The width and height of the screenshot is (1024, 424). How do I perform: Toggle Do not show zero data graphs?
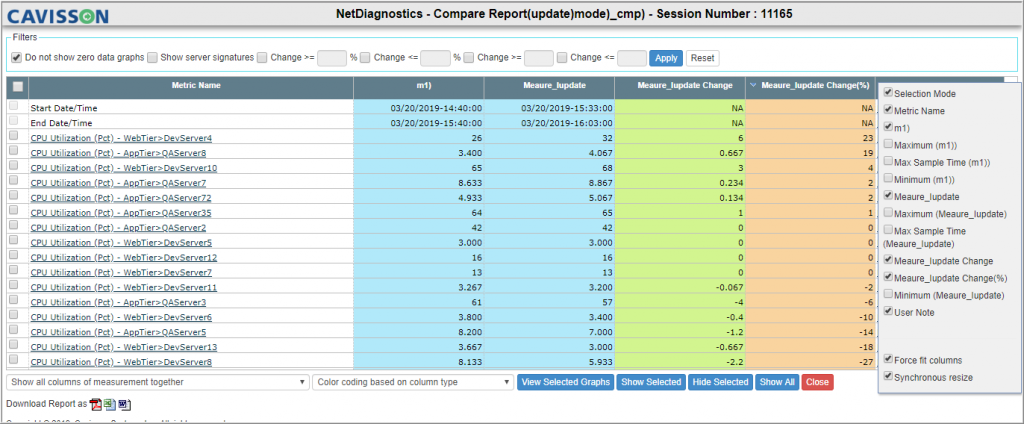[x=16, y=57]
